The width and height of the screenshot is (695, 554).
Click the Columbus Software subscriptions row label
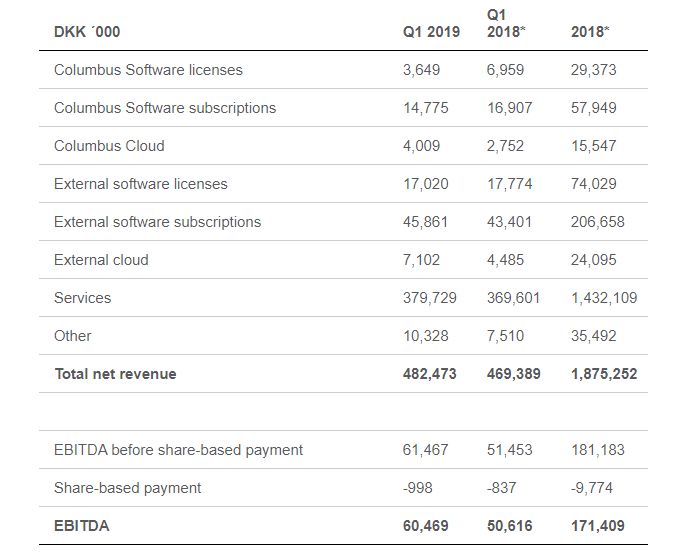(x=165, y=108)
